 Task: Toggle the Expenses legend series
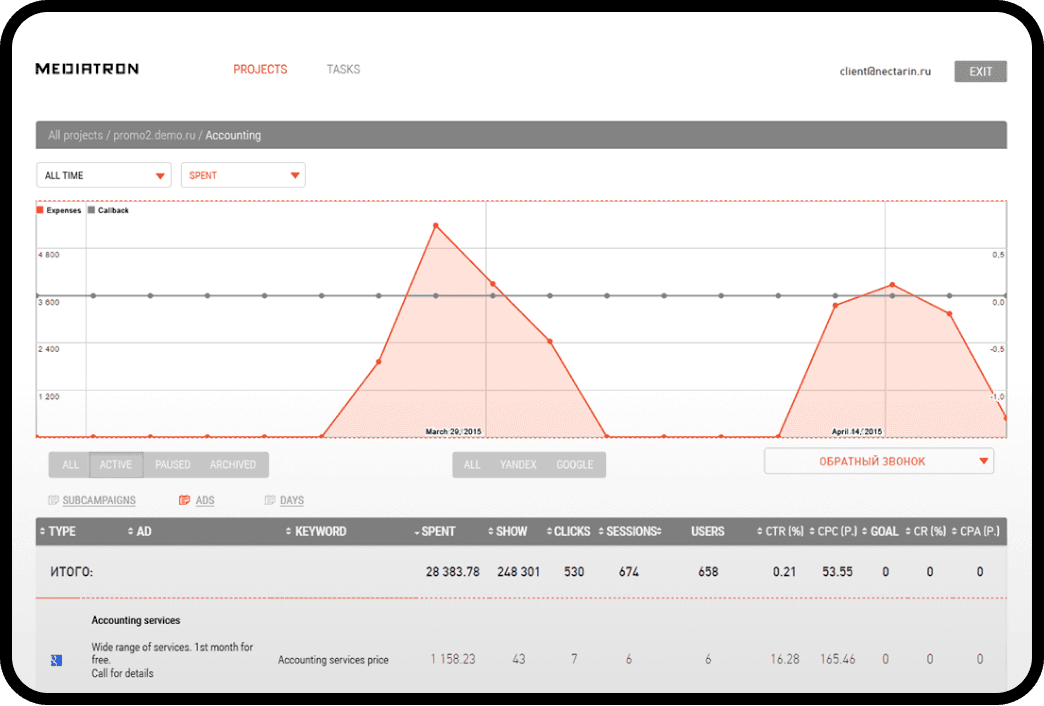click(x=59, y=210)
